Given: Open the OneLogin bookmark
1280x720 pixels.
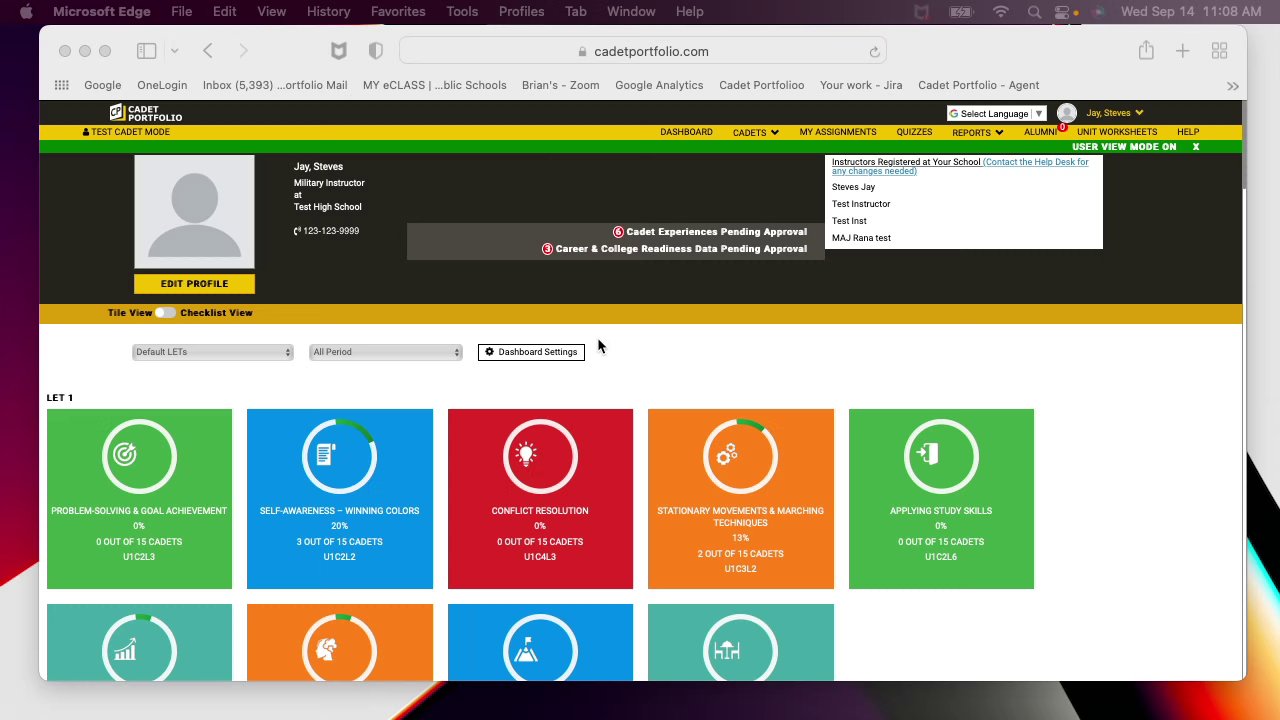Looking at the screenshot, I should point(162,85).
